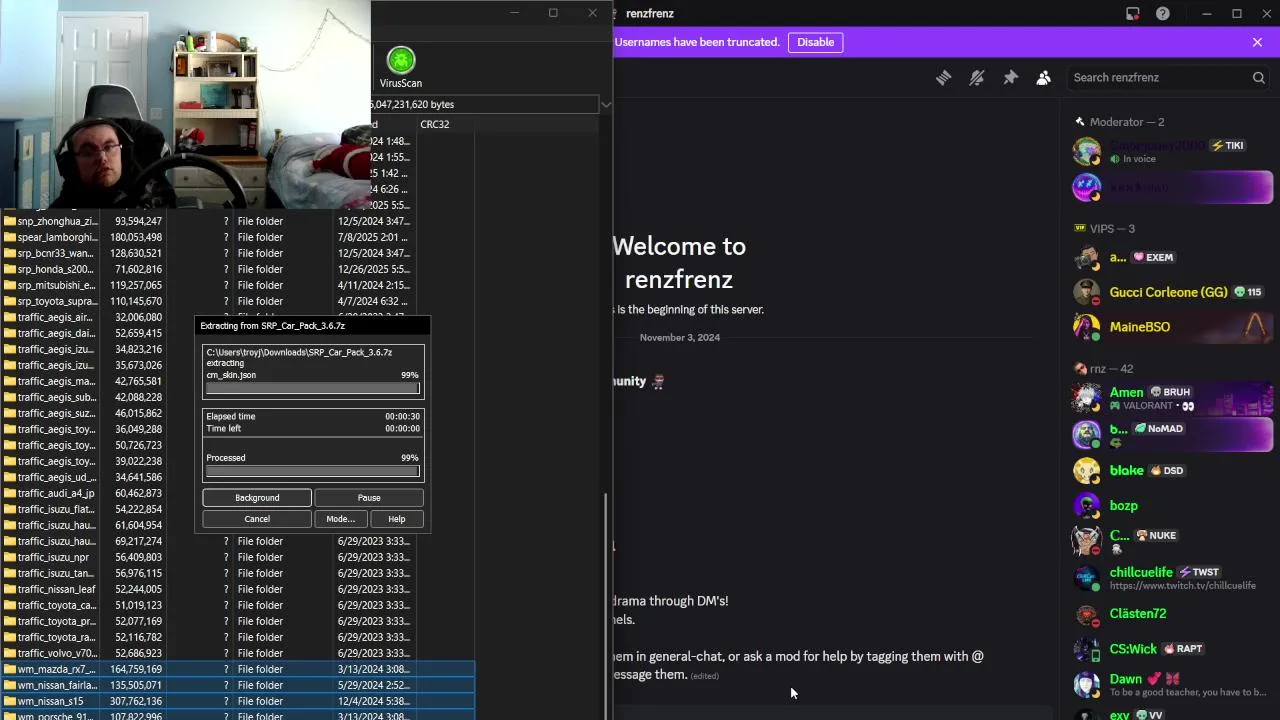Select traffic_isuzu_npr folder row
Screen dimensions: 1280x720
pyautogui.click(x=237, y=557)
